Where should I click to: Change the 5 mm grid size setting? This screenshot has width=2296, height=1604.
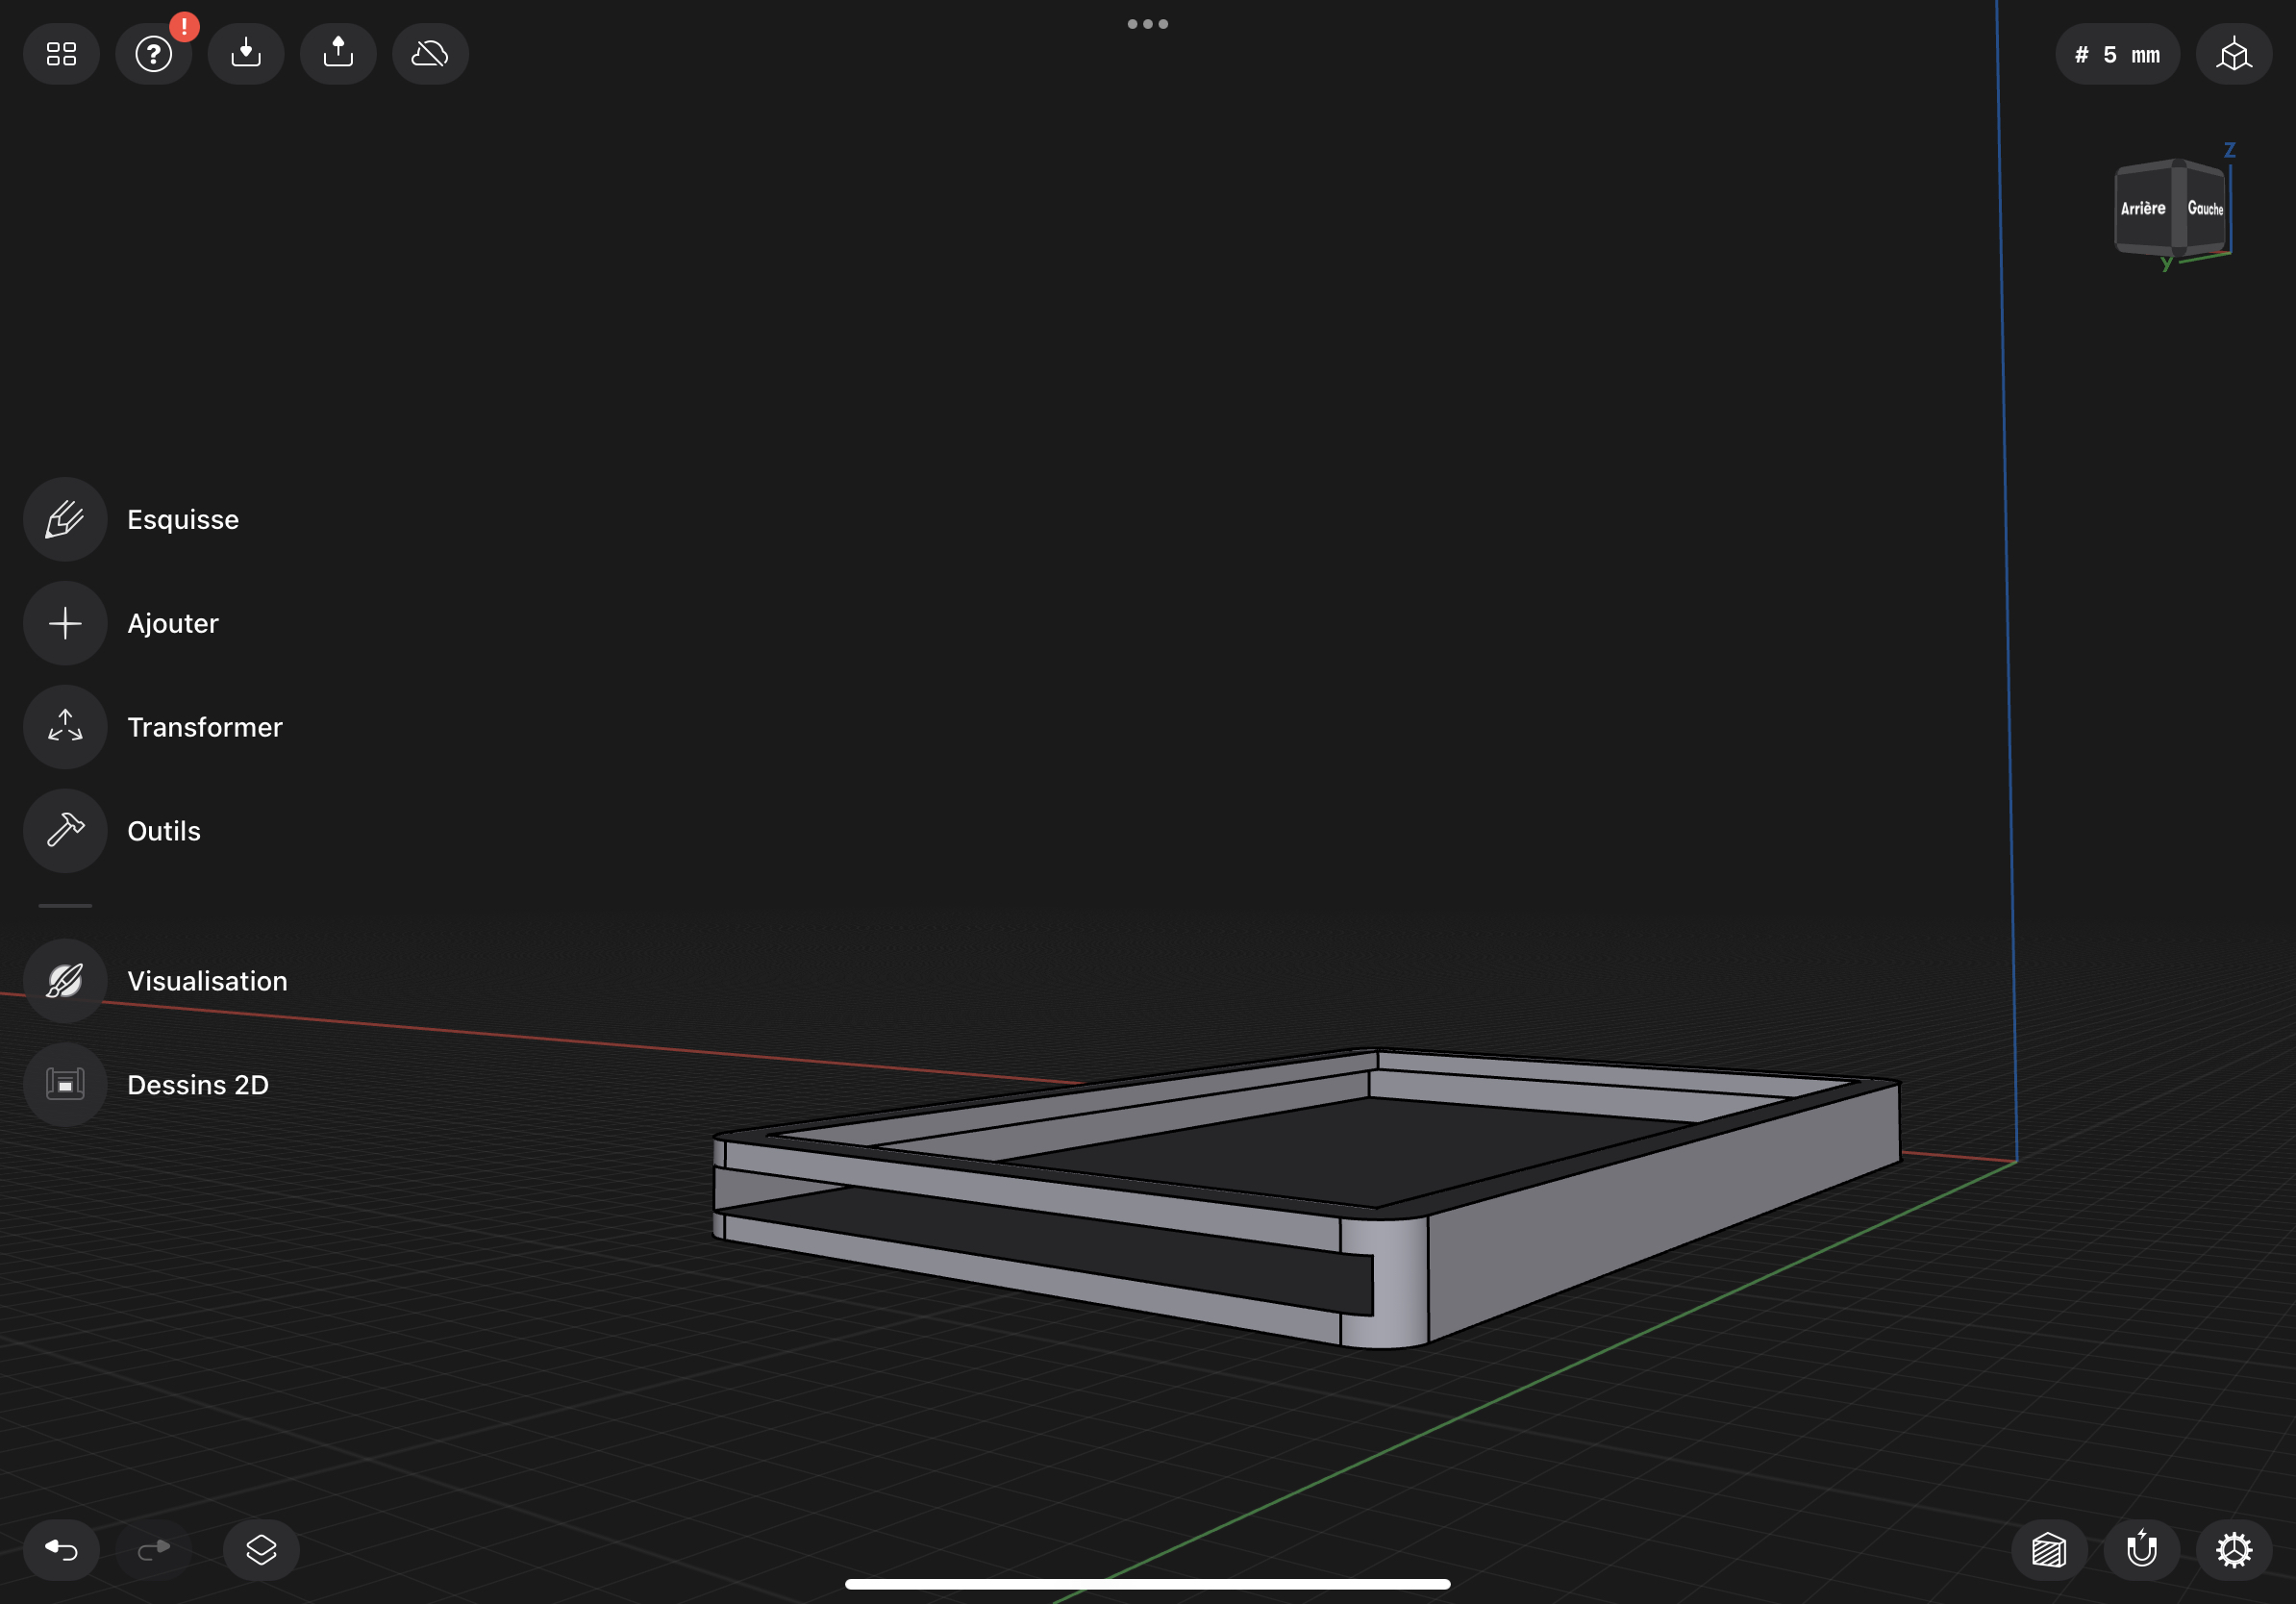click(2117, 54)
